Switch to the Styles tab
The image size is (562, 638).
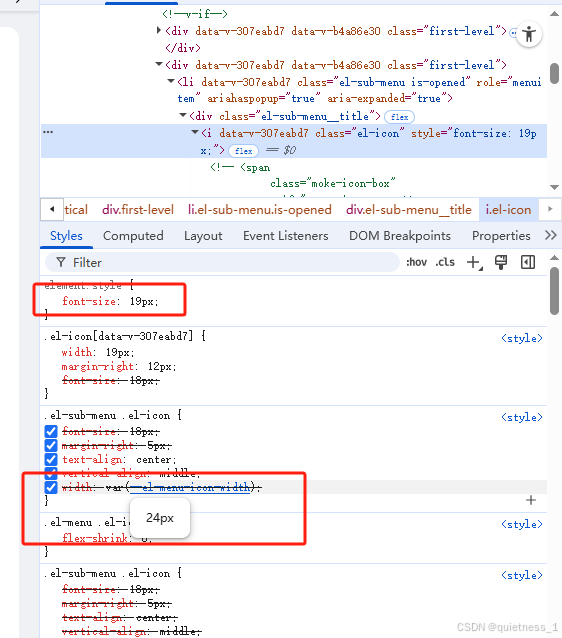[x=66, y=236]
